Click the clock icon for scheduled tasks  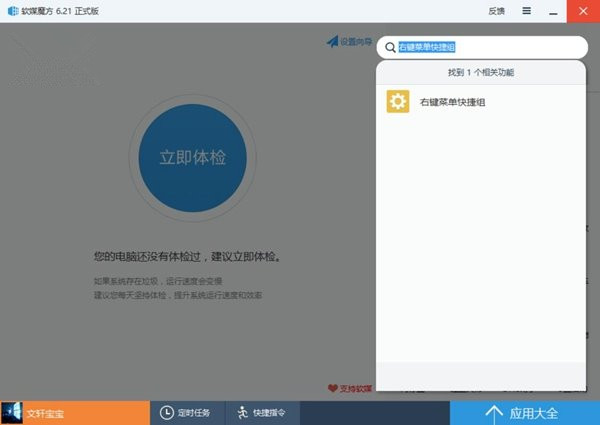[x=167, y=412]
